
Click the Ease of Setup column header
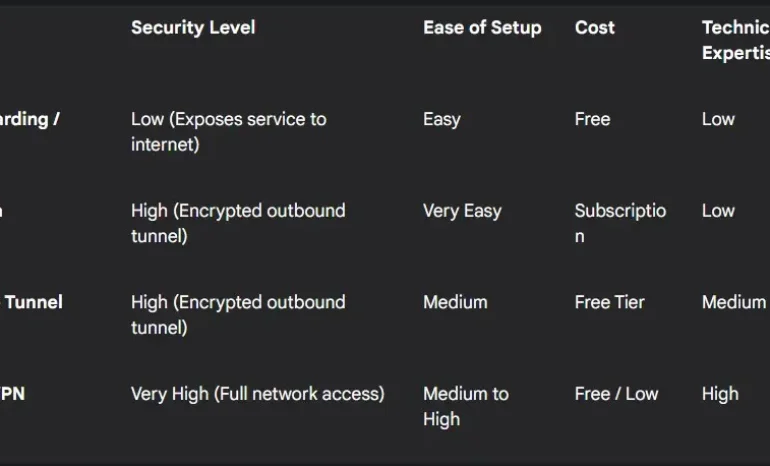tap(482, 28)
